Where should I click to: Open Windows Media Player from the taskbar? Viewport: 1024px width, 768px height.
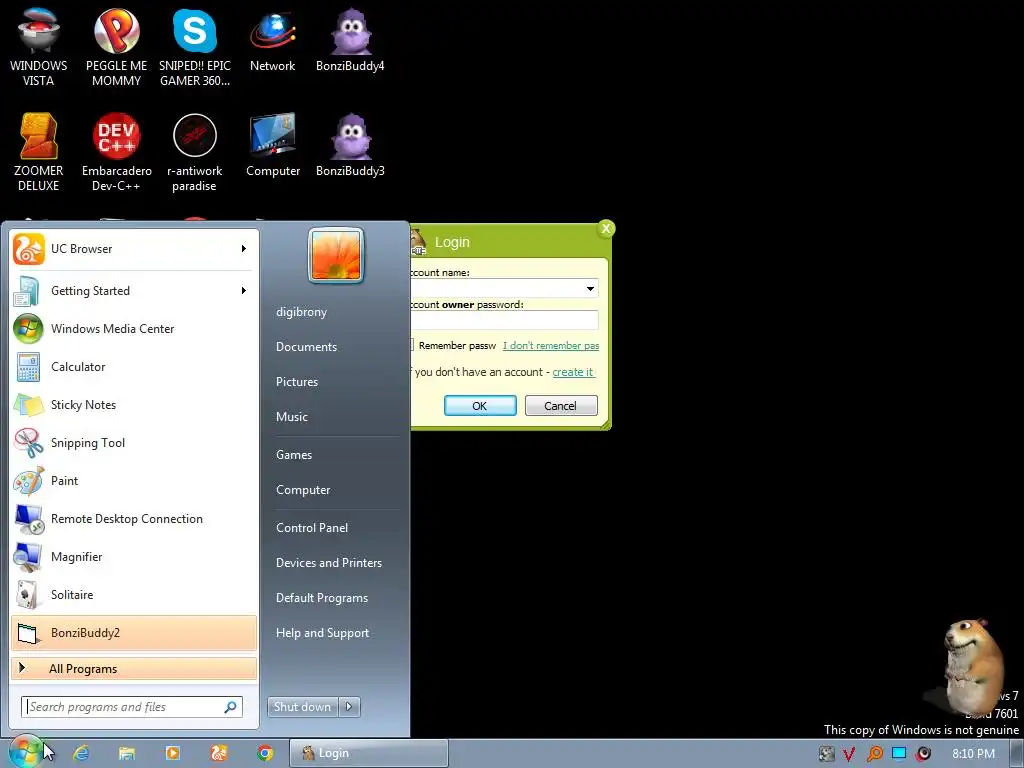pyautogui.click(x=173, y=753)
